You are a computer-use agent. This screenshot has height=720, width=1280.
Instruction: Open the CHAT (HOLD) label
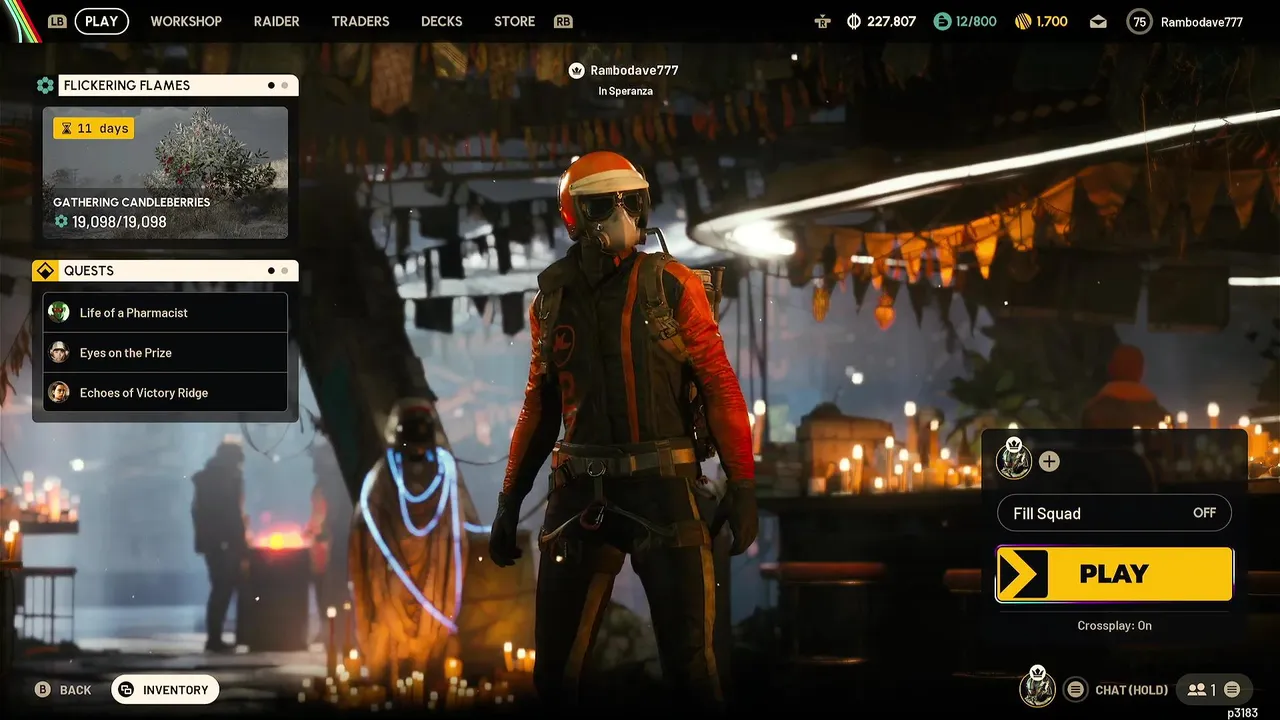pos(1131,690)
